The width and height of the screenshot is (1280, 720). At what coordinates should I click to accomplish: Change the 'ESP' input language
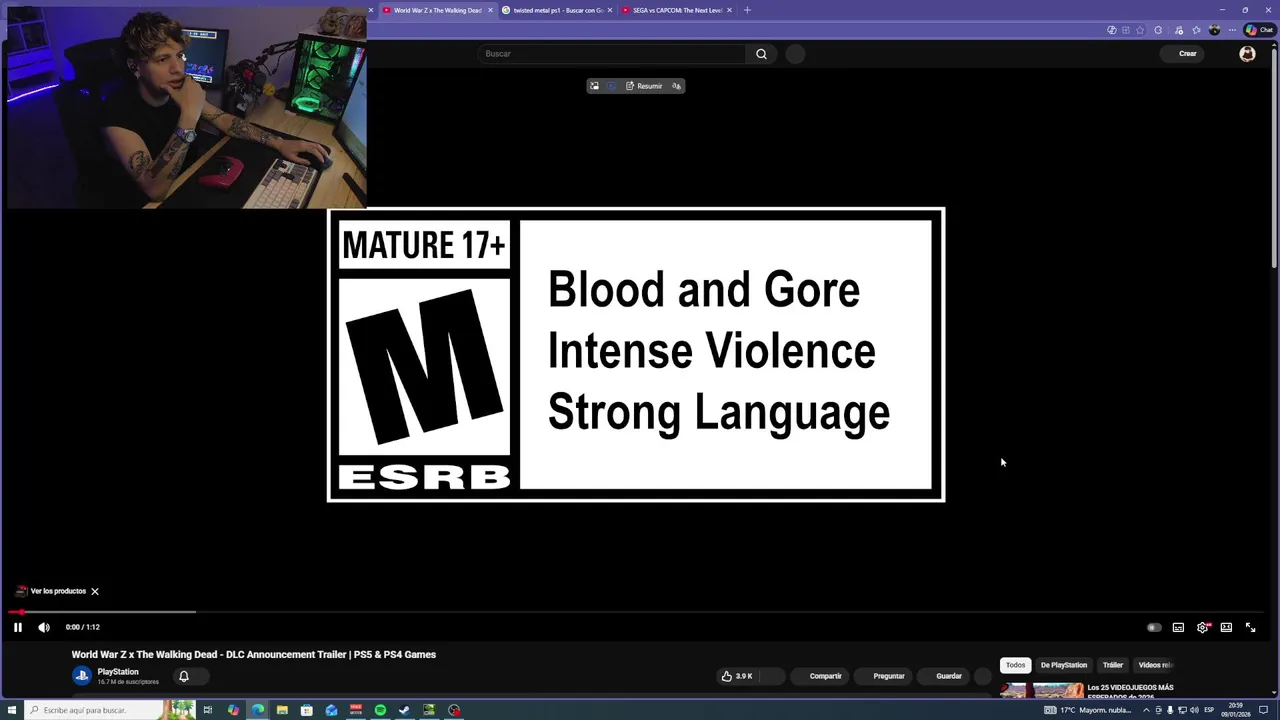[x=1209, y=710]
